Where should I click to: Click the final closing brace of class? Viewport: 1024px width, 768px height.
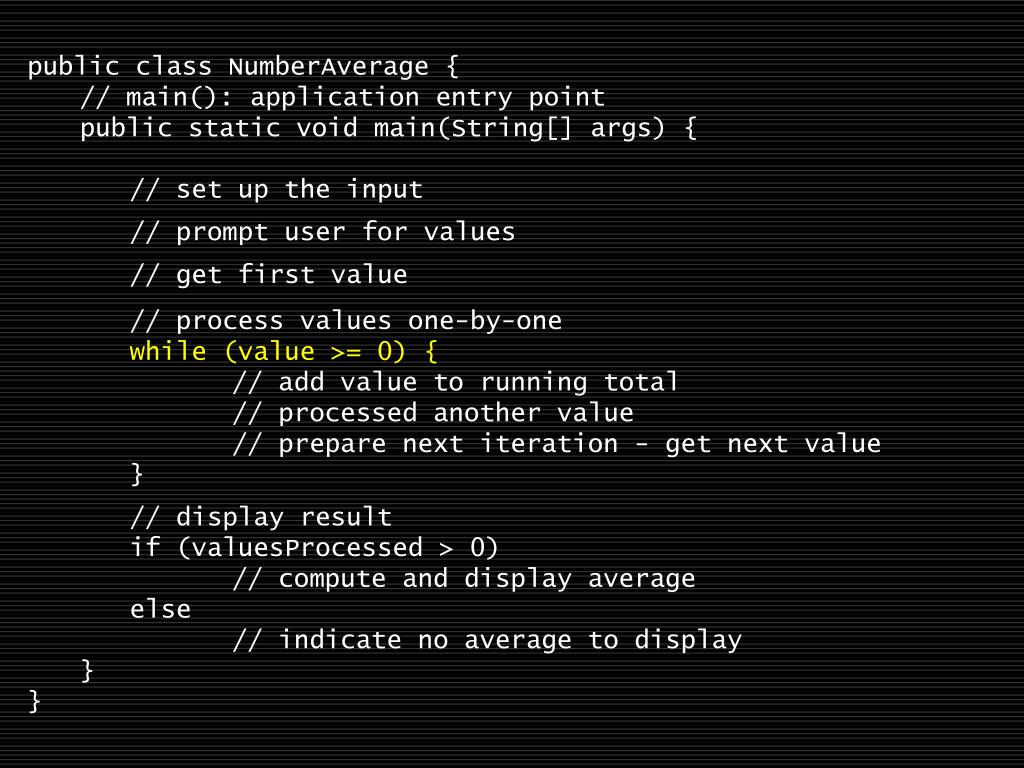[x=35, y=701]
